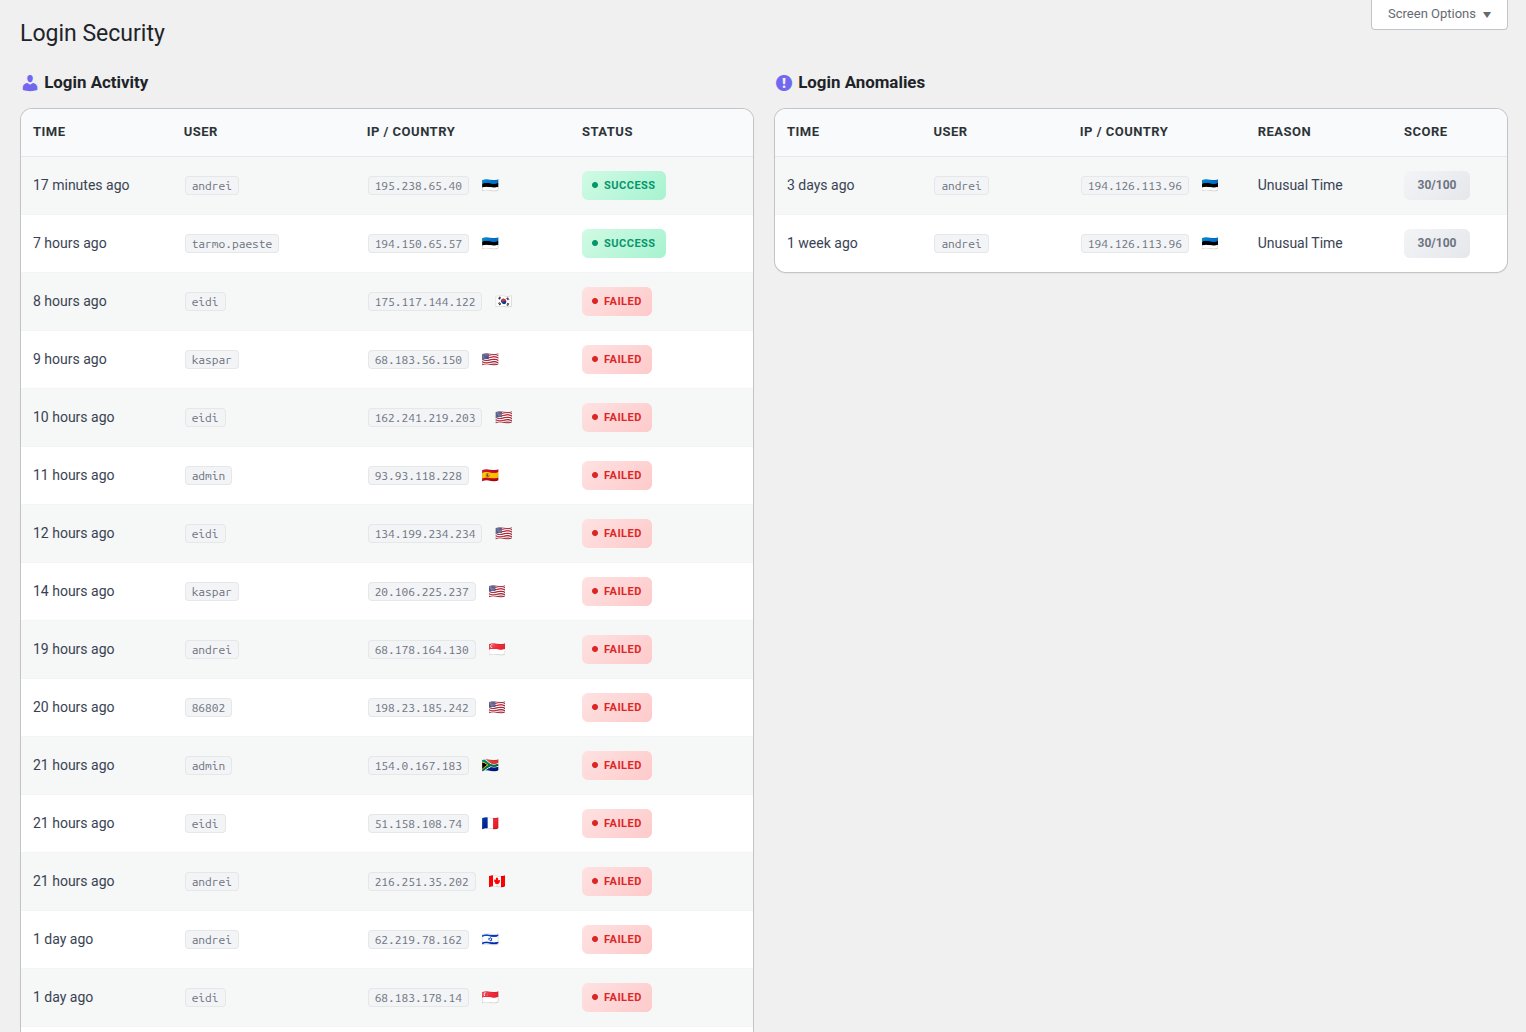Click the French flag next to 51.158.108.74
The height and width of the screenshot is (1032, 1526).
490,823
